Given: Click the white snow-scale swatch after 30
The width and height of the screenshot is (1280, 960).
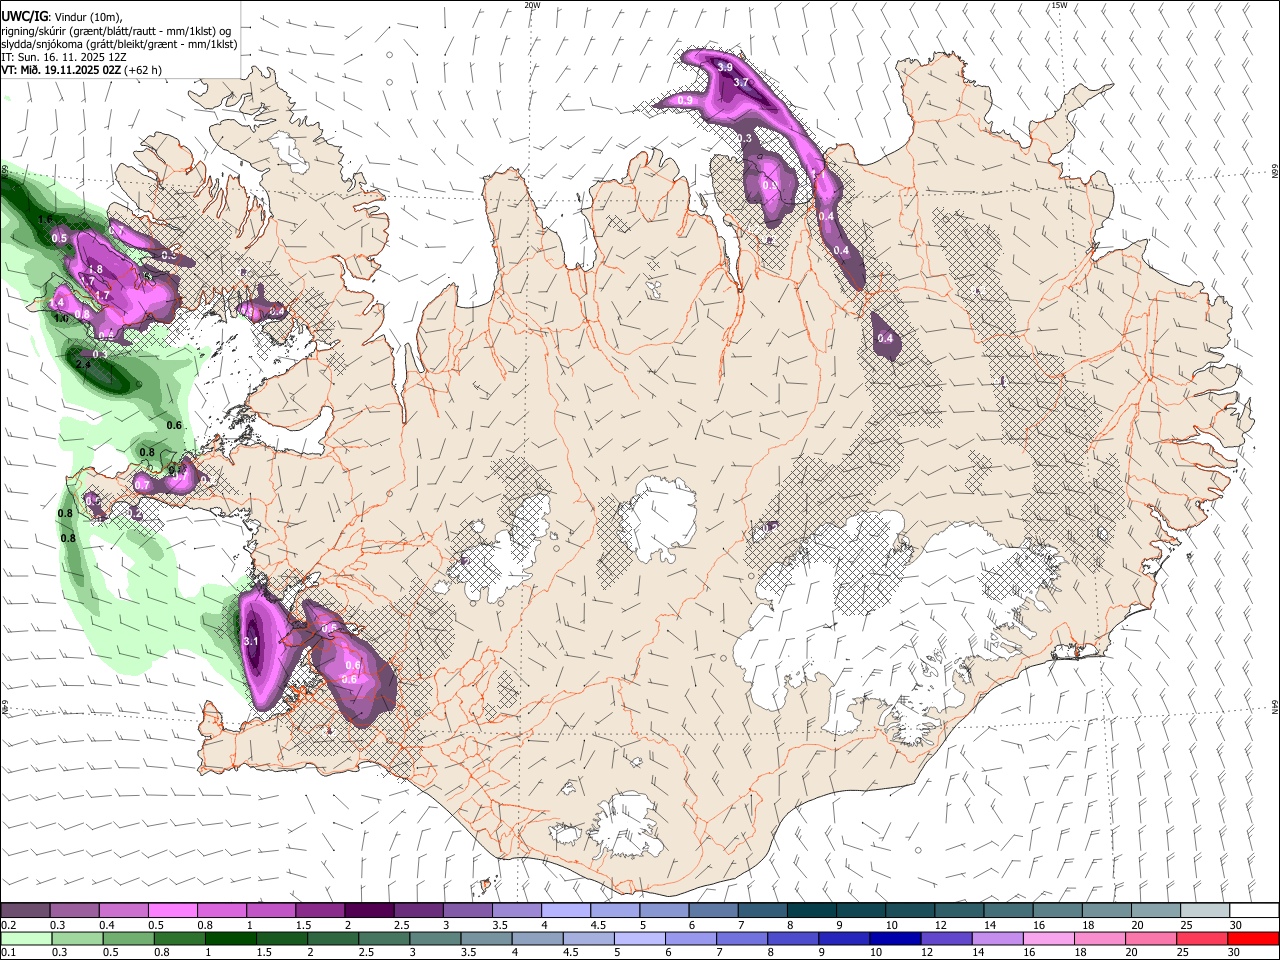Looking at the screenshot, I should tap(1254, 911).
